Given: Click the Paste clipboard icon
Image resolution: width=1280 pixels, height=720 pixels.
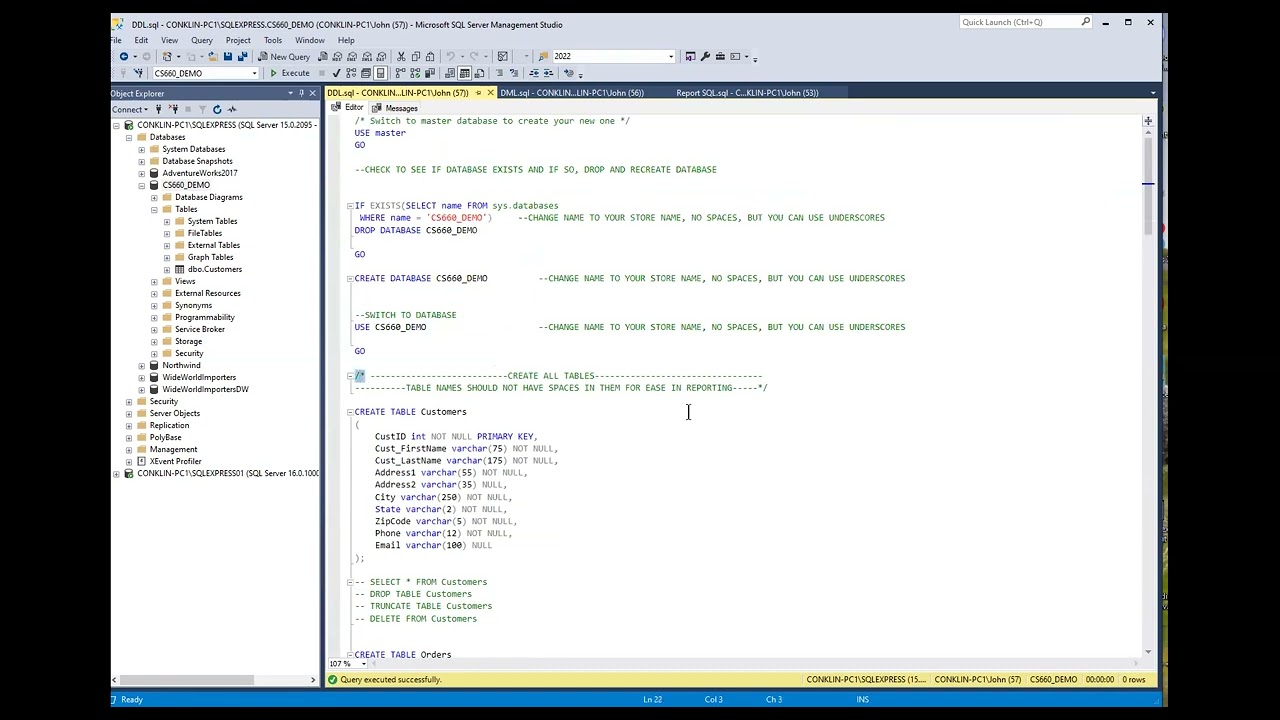Looking at the screenshot, I should [x=430, y=57].
